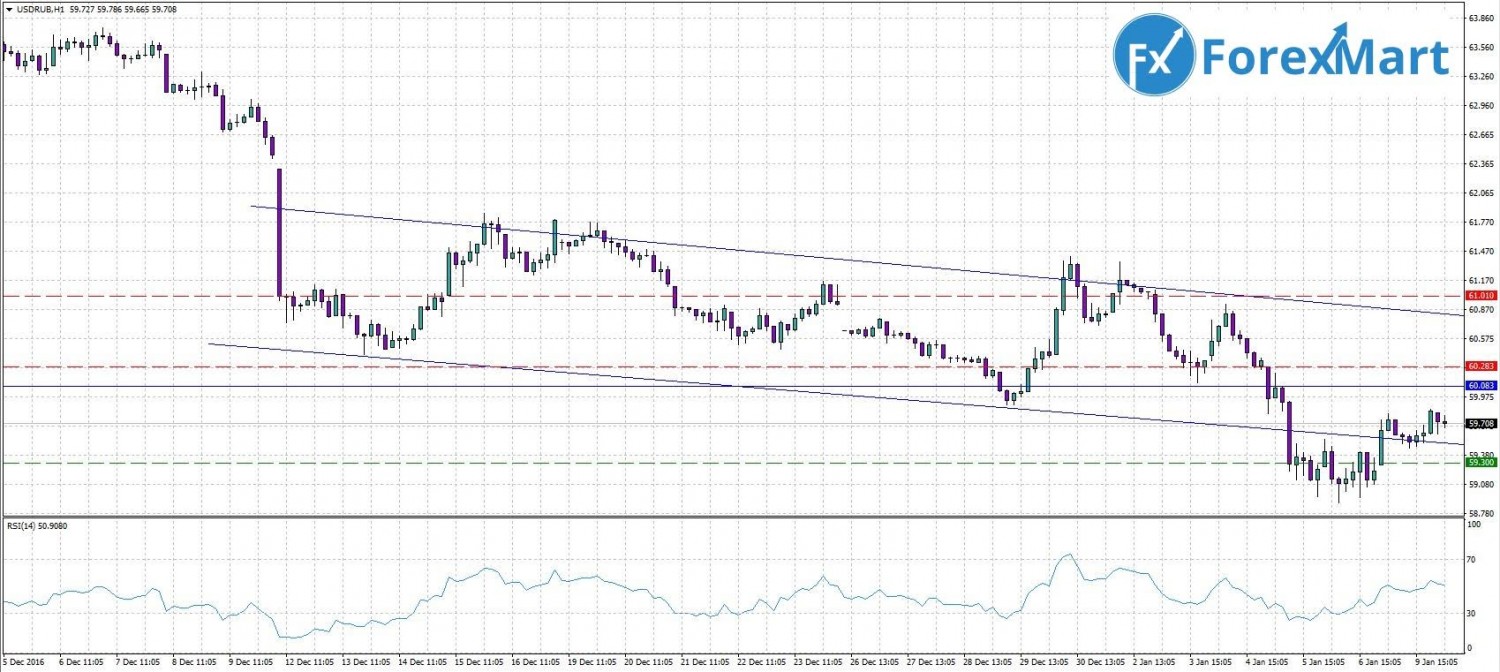Click the ForexMart brand name text
The image size is (1500, 672).
tap(1325, 57)
